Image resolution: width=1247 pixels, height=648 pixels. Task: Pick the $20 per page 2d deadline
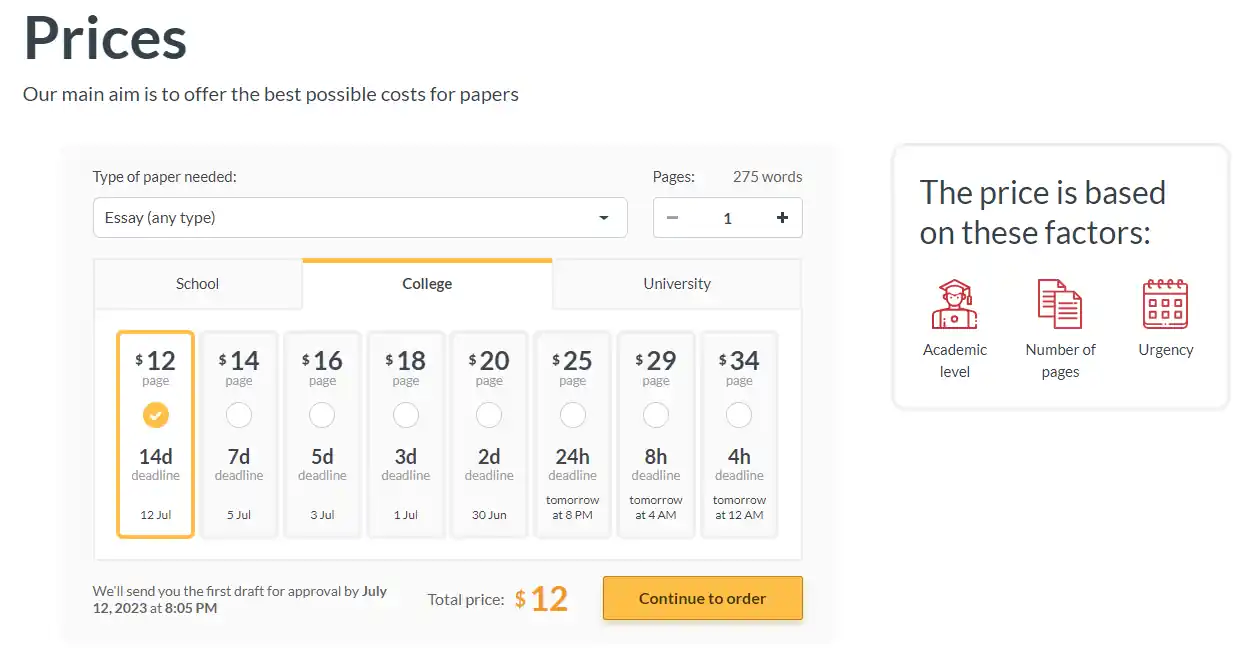[489, 414]
